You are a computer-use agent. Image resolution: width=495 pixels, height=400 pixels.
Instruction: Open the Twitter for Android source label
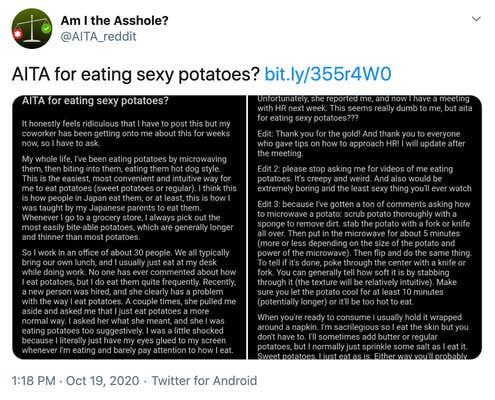(x=204, y=381)
